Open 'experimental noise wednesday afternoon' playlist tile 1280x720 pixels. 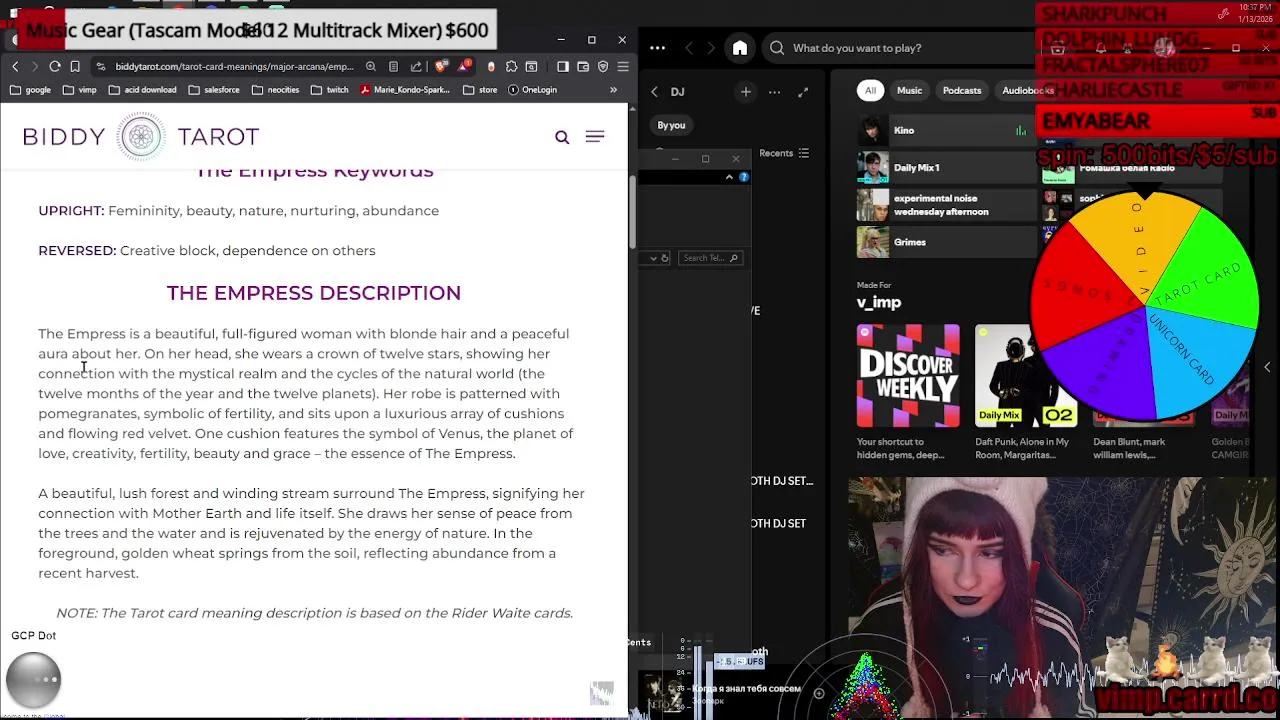pos(946,205)
